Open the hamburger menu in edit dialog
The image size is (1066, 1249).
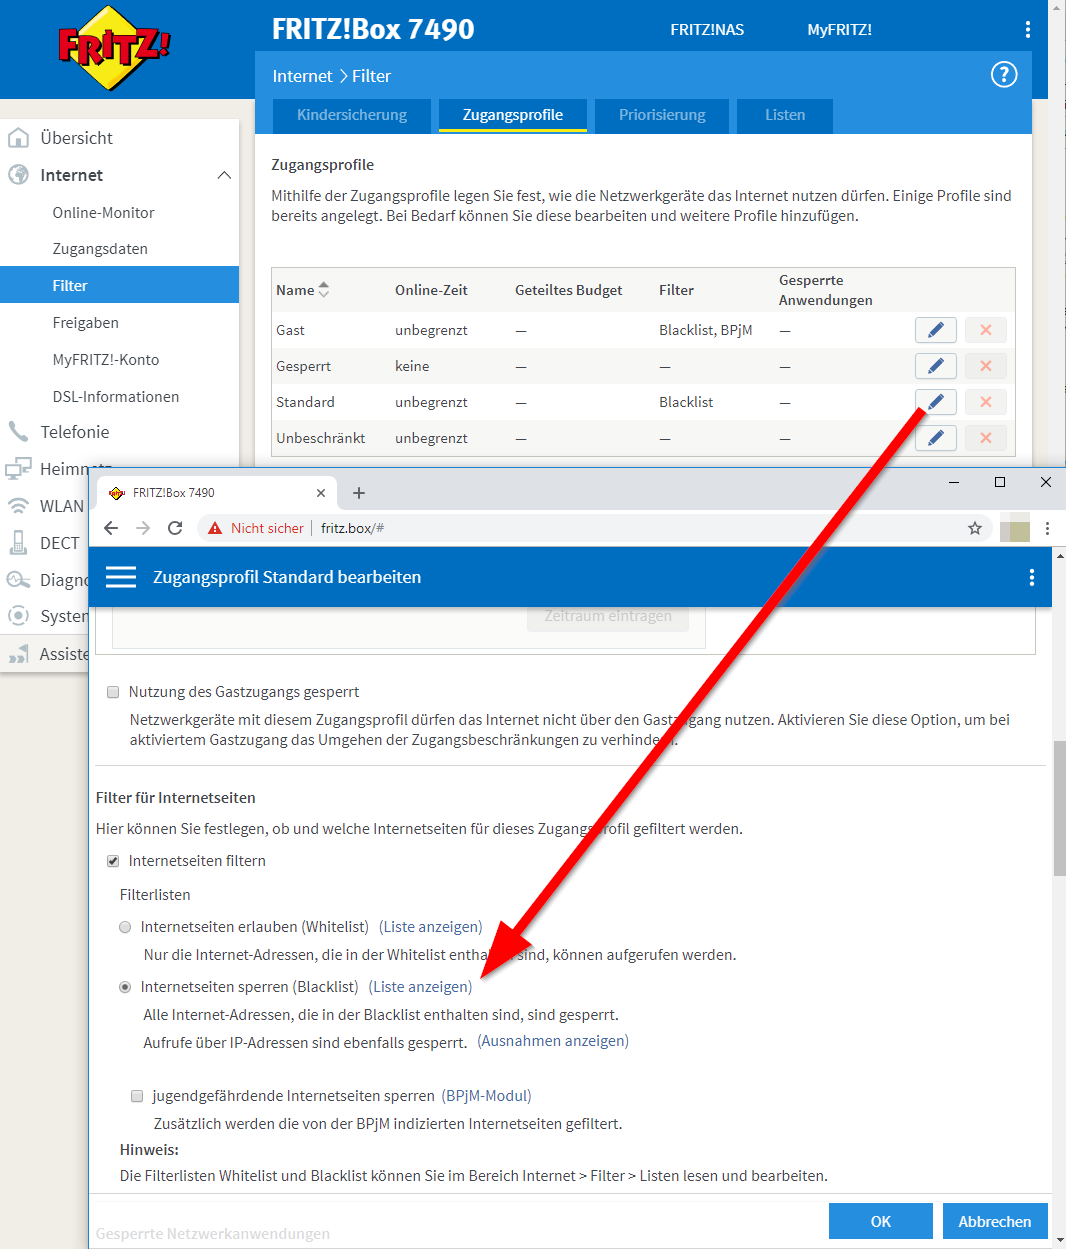(x=121, y=577)
